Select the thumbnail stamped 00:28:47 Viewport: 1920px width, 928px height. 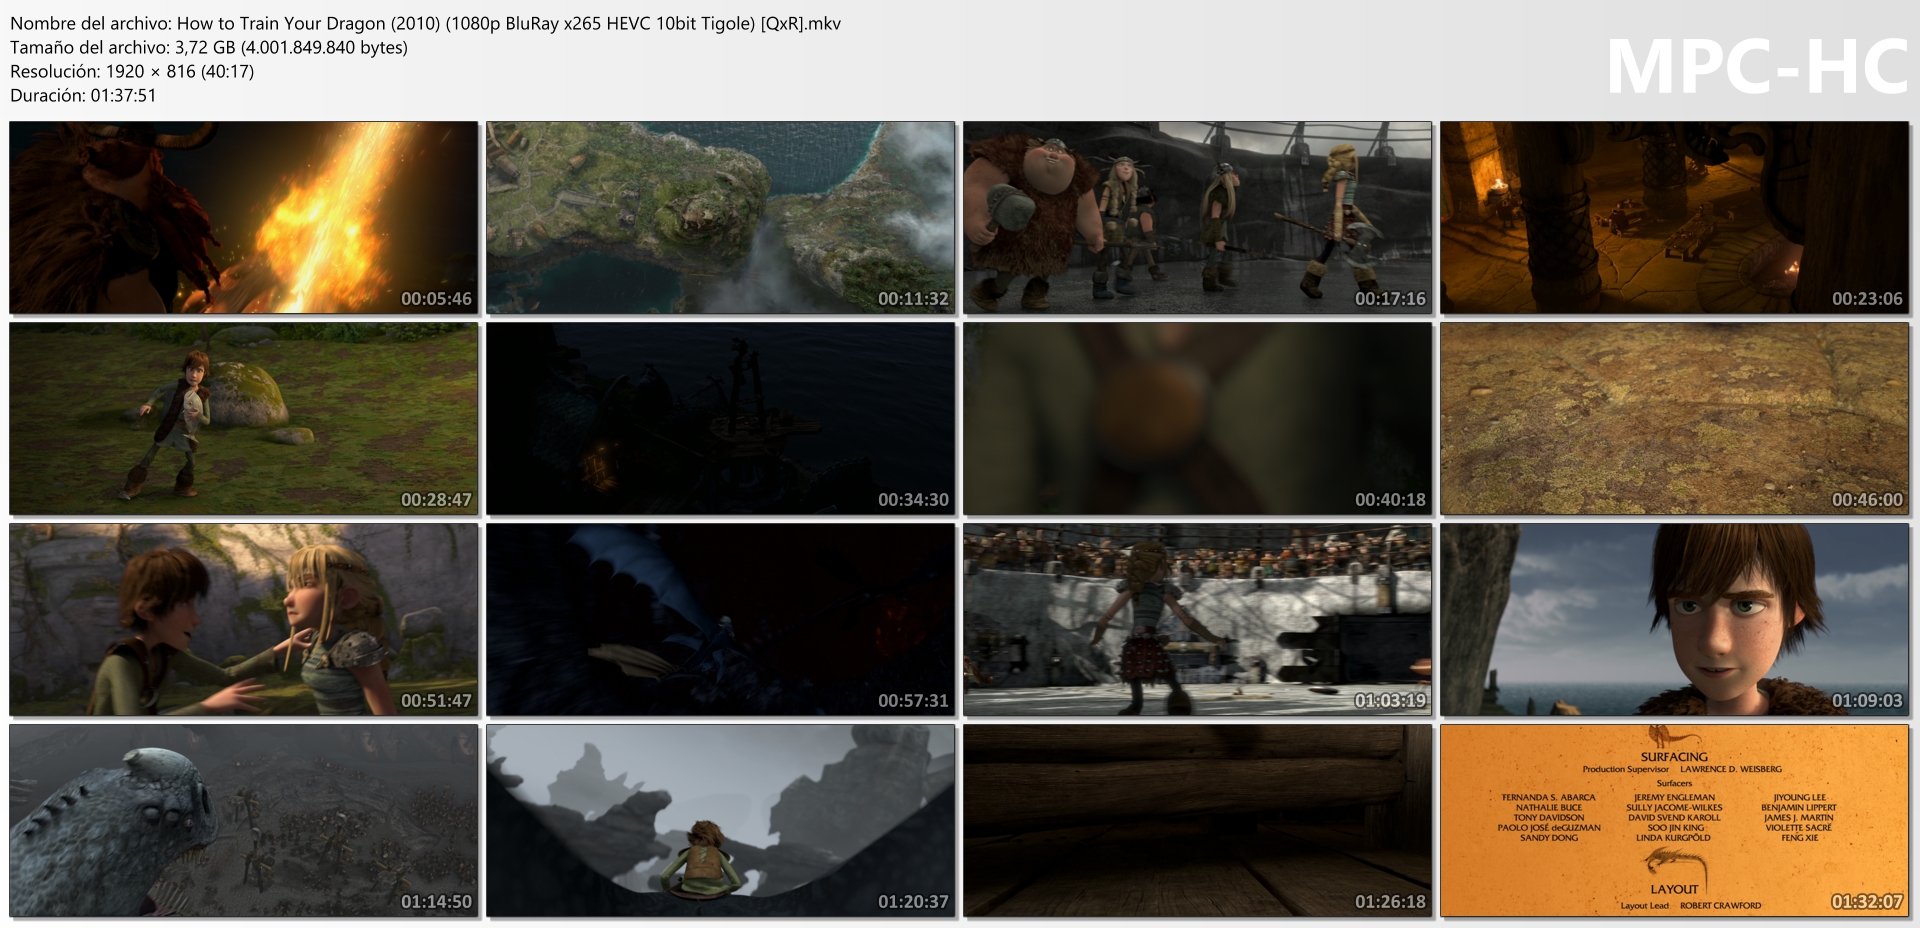tap(244, 419)
